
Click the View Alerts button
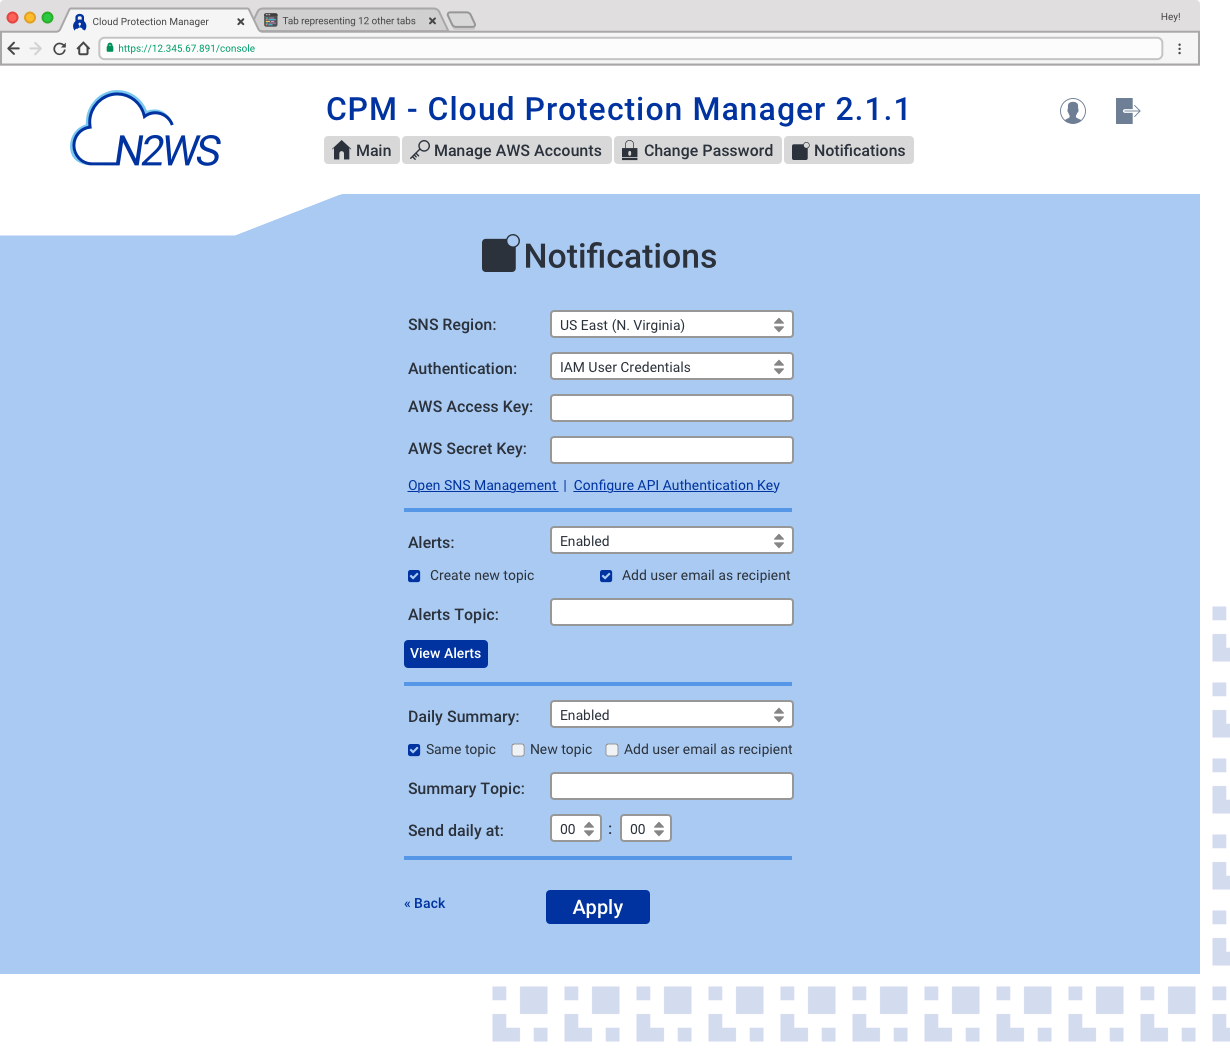coord(446,654)
